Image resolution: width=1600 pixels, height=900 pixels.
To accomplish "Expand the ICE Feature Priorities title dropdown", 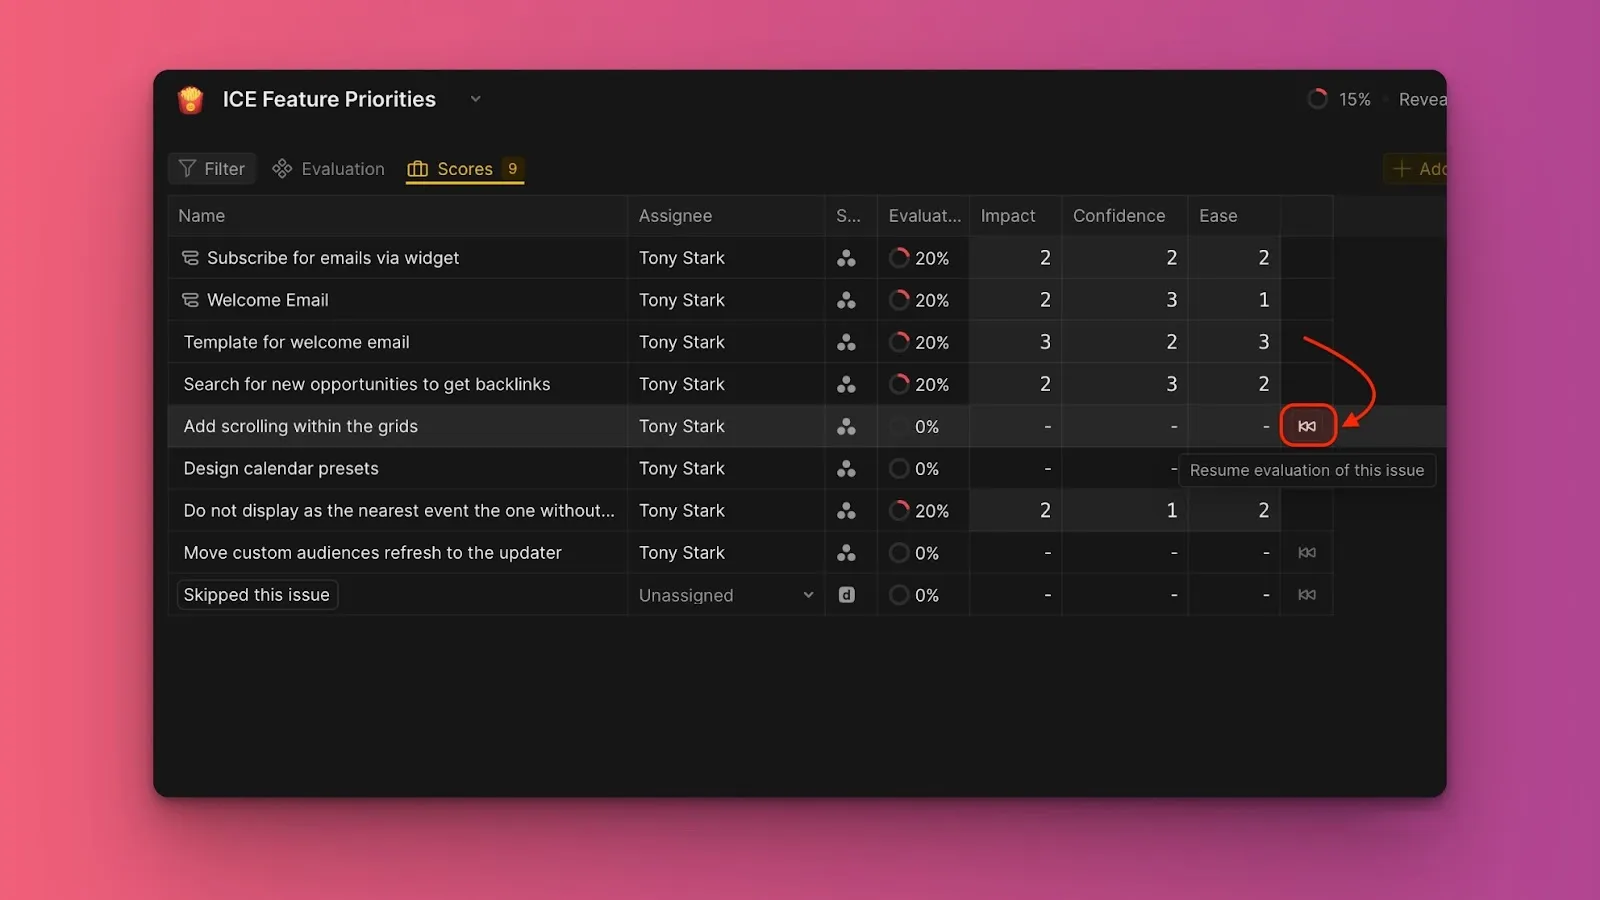I will 476,99.
